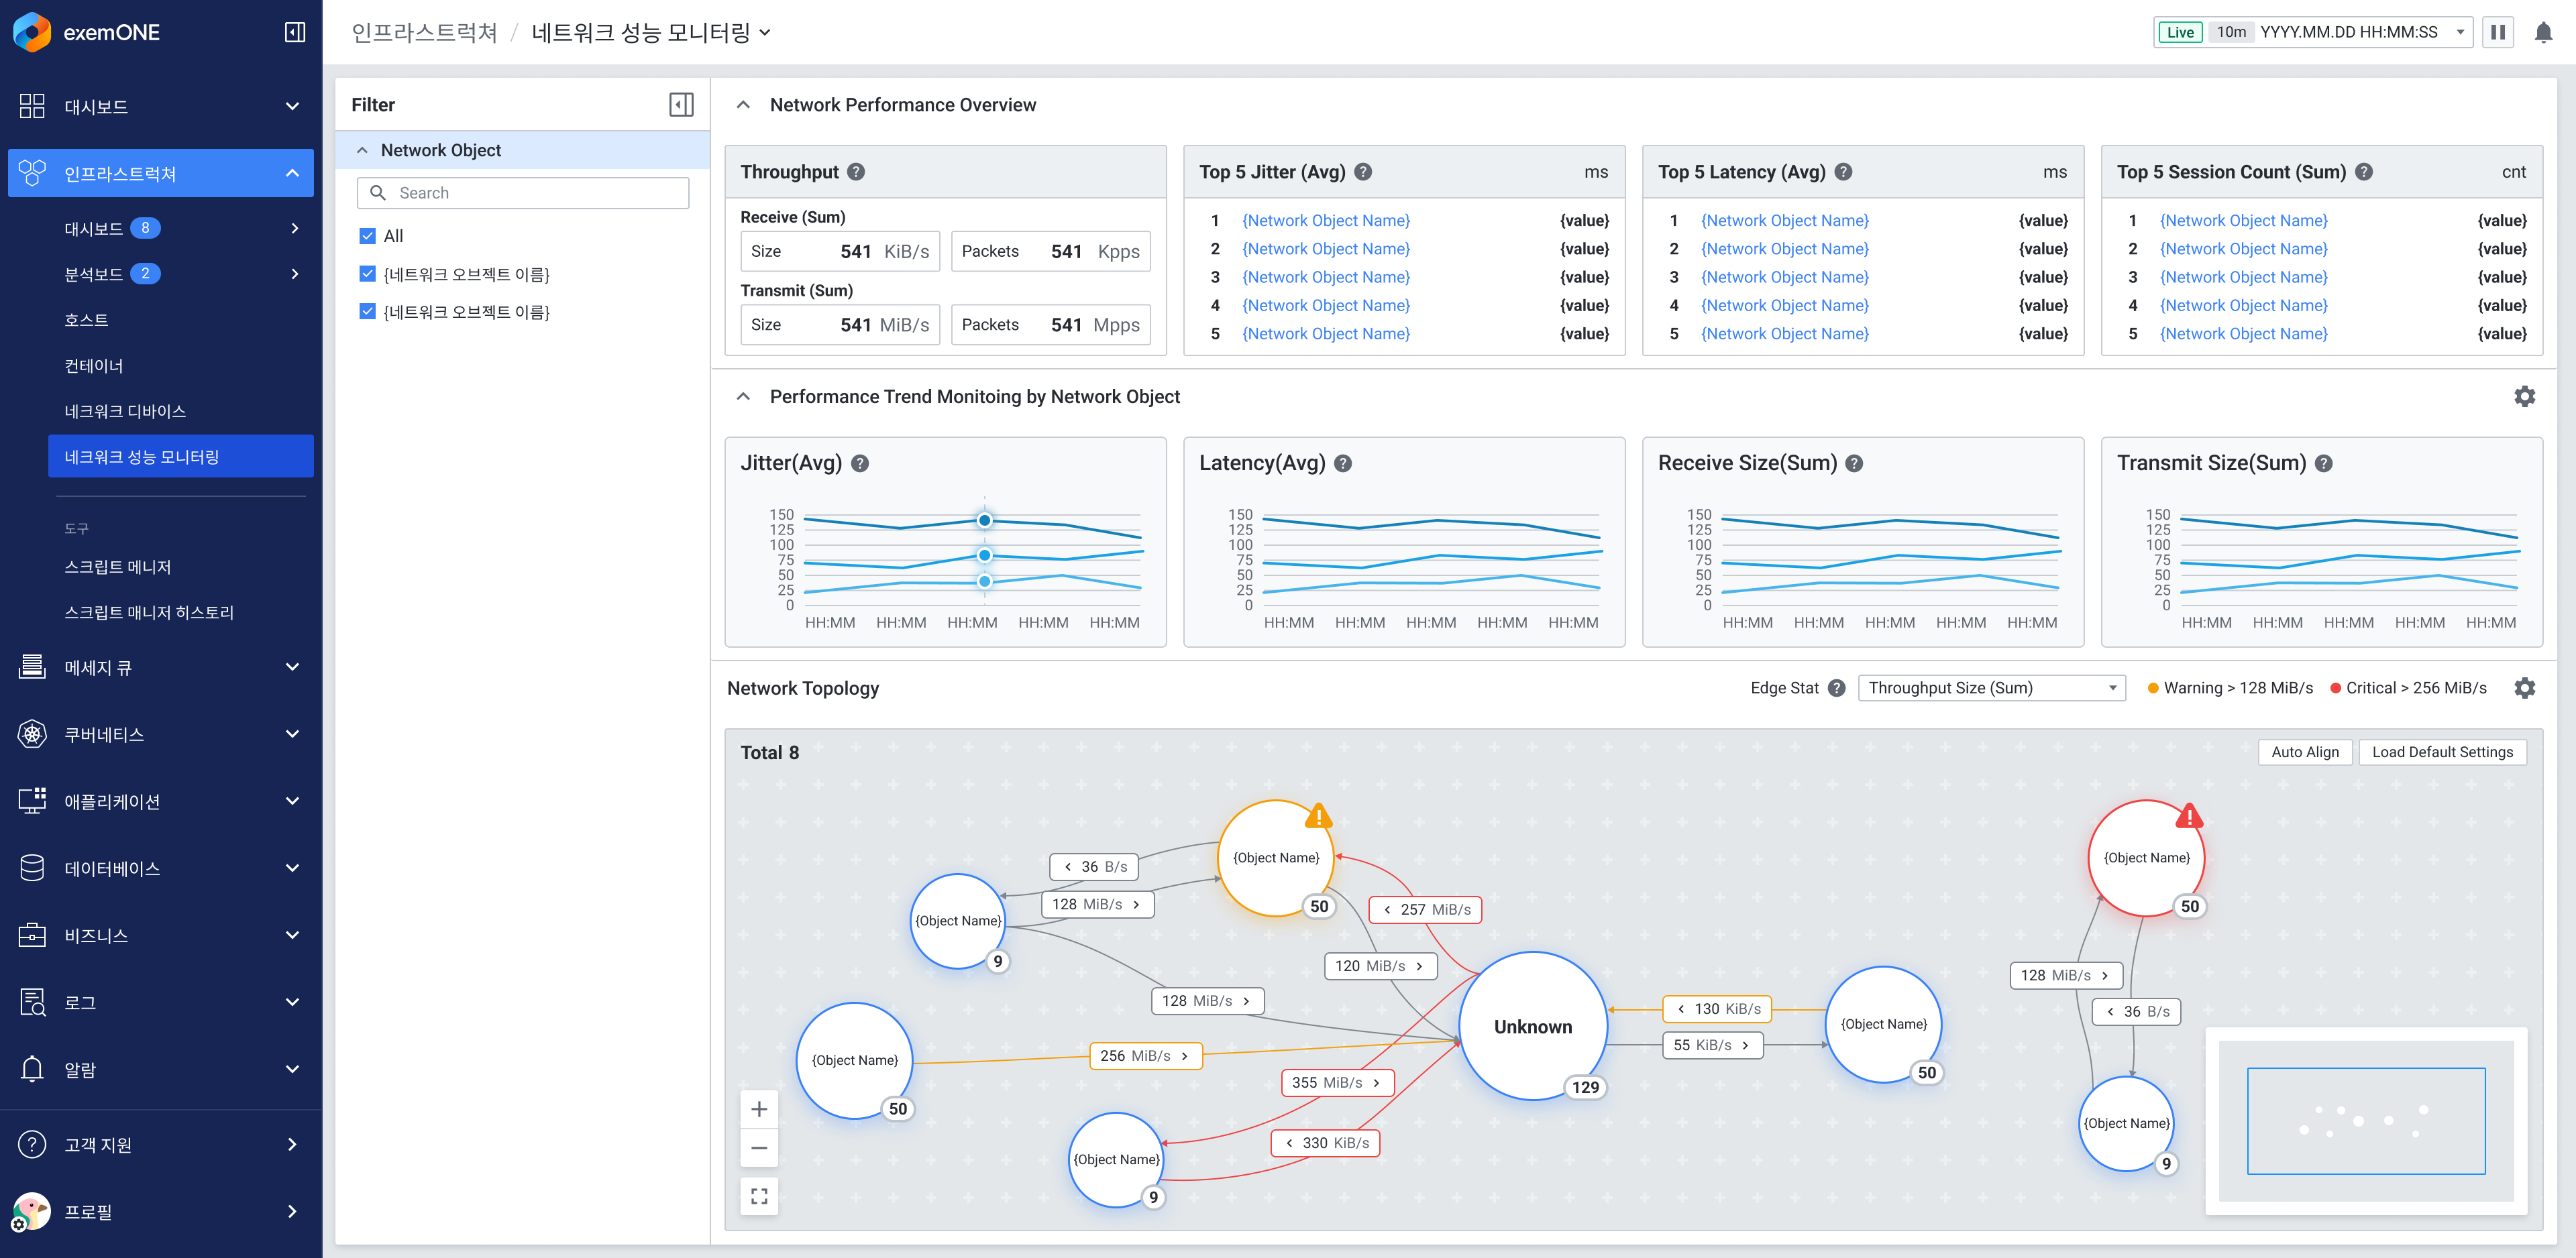Open Network Topology settings gear
2576x1258 pixels.
pyautogui.click(x=2524, y=688)
